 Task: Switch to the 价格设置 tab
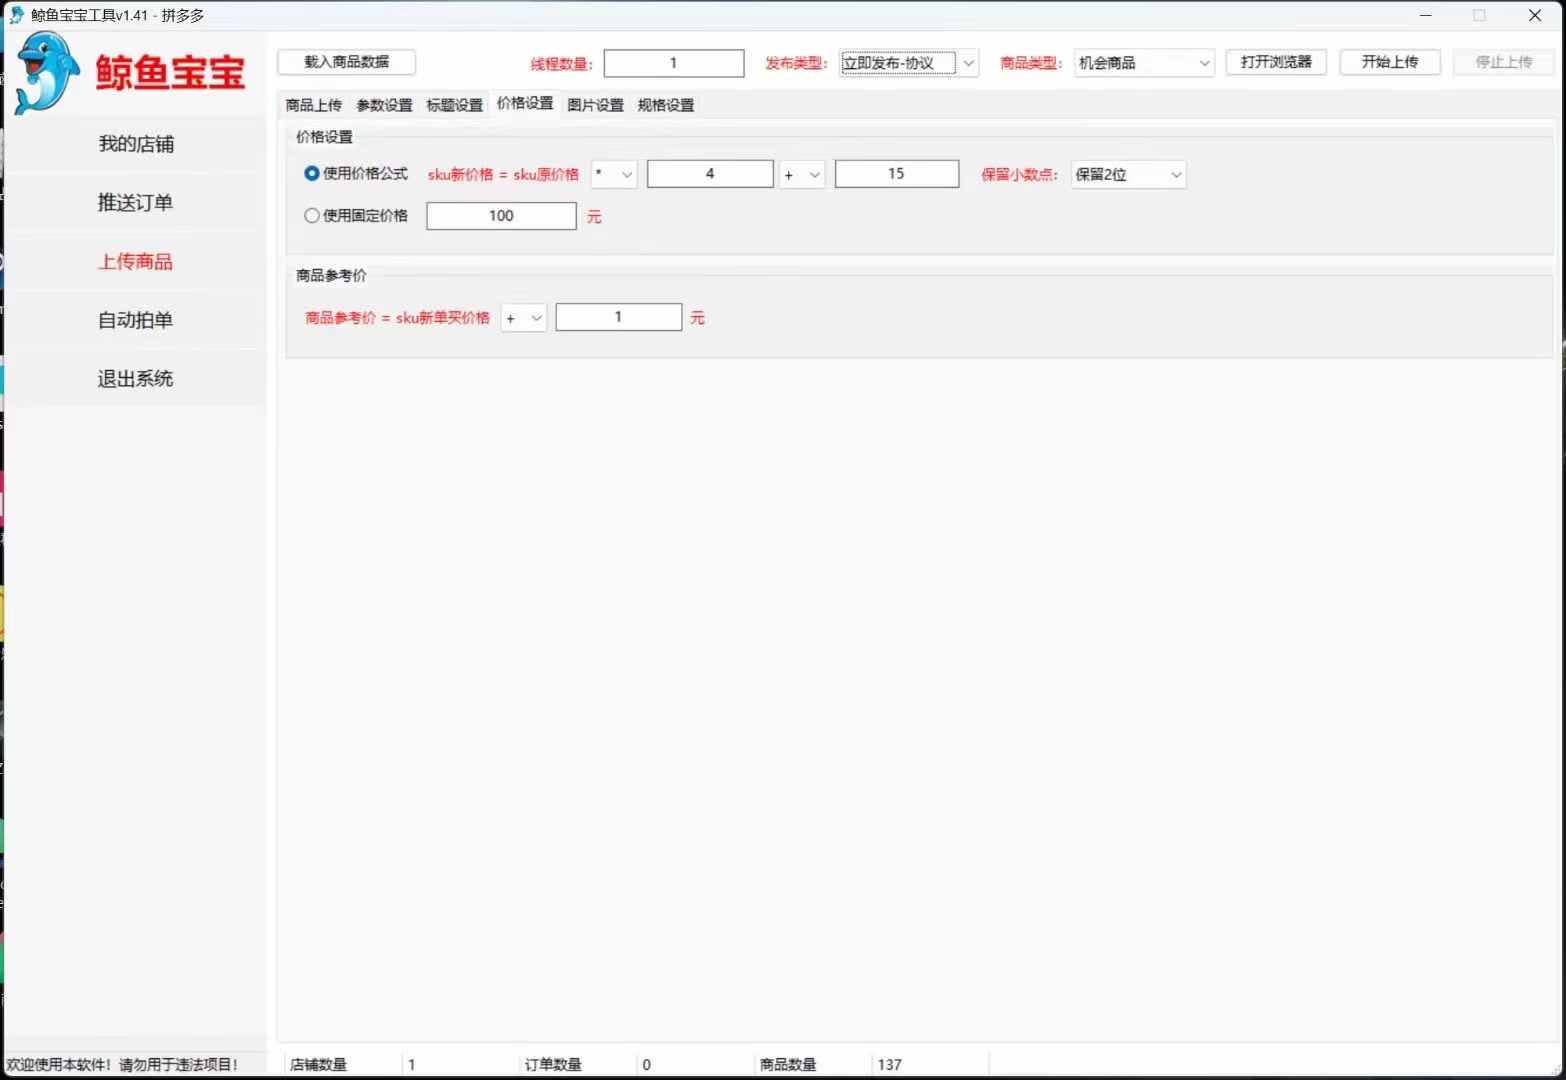(x=525, y=103)
